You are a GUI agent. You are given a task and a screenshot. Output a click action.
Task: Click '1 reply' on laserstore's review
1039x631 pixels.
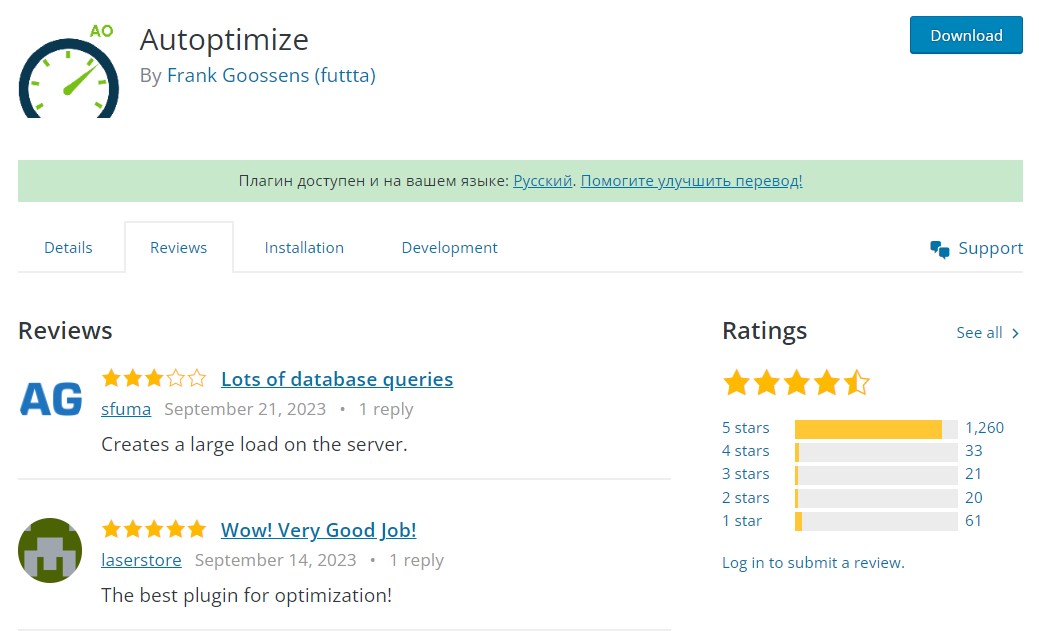(x=416, y=561)
